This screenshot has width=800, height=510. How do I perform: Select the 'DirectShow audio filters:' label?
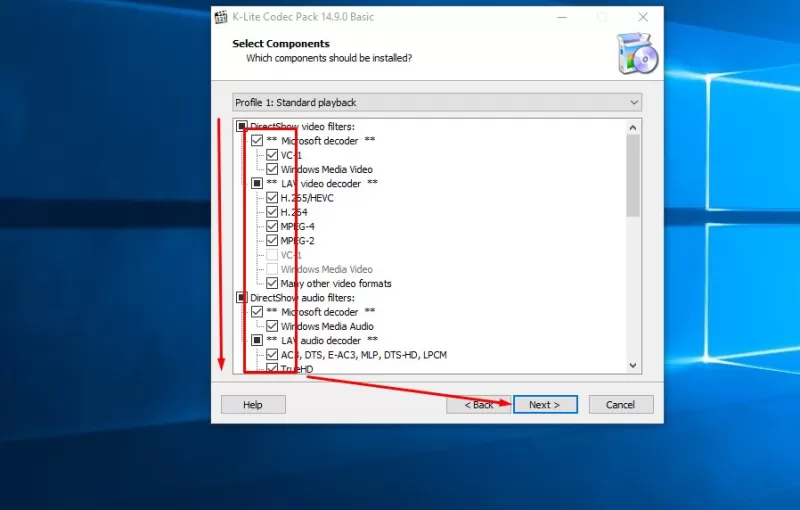click(302, 298)
